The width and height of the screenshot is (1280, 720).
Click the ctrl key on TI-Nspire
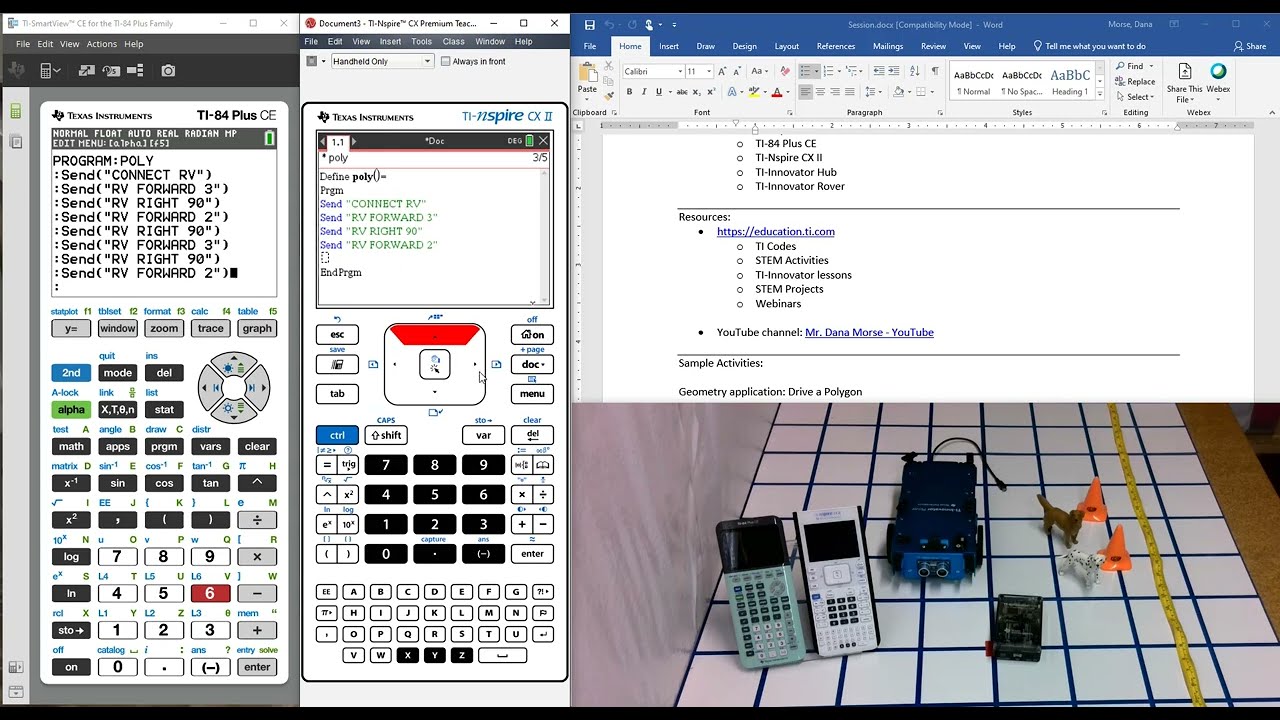[337, 435]
